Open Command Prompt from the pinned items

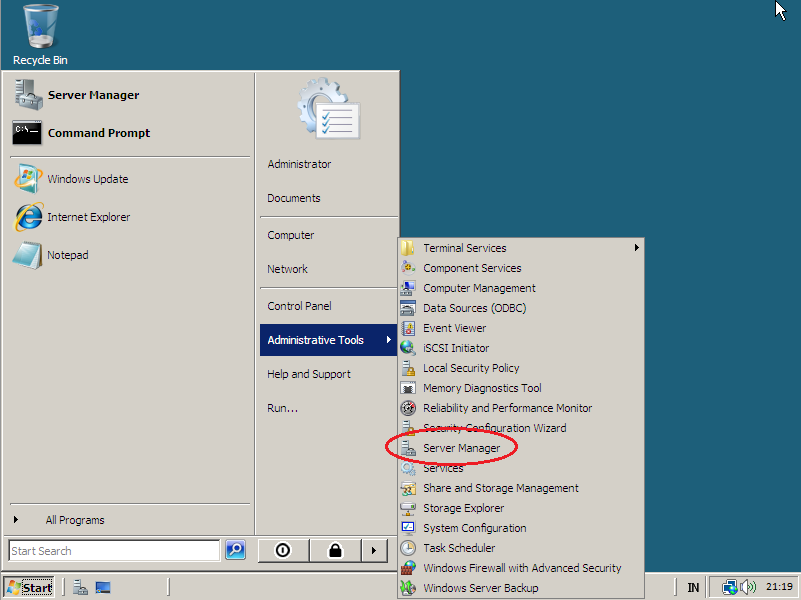[98, 131]
